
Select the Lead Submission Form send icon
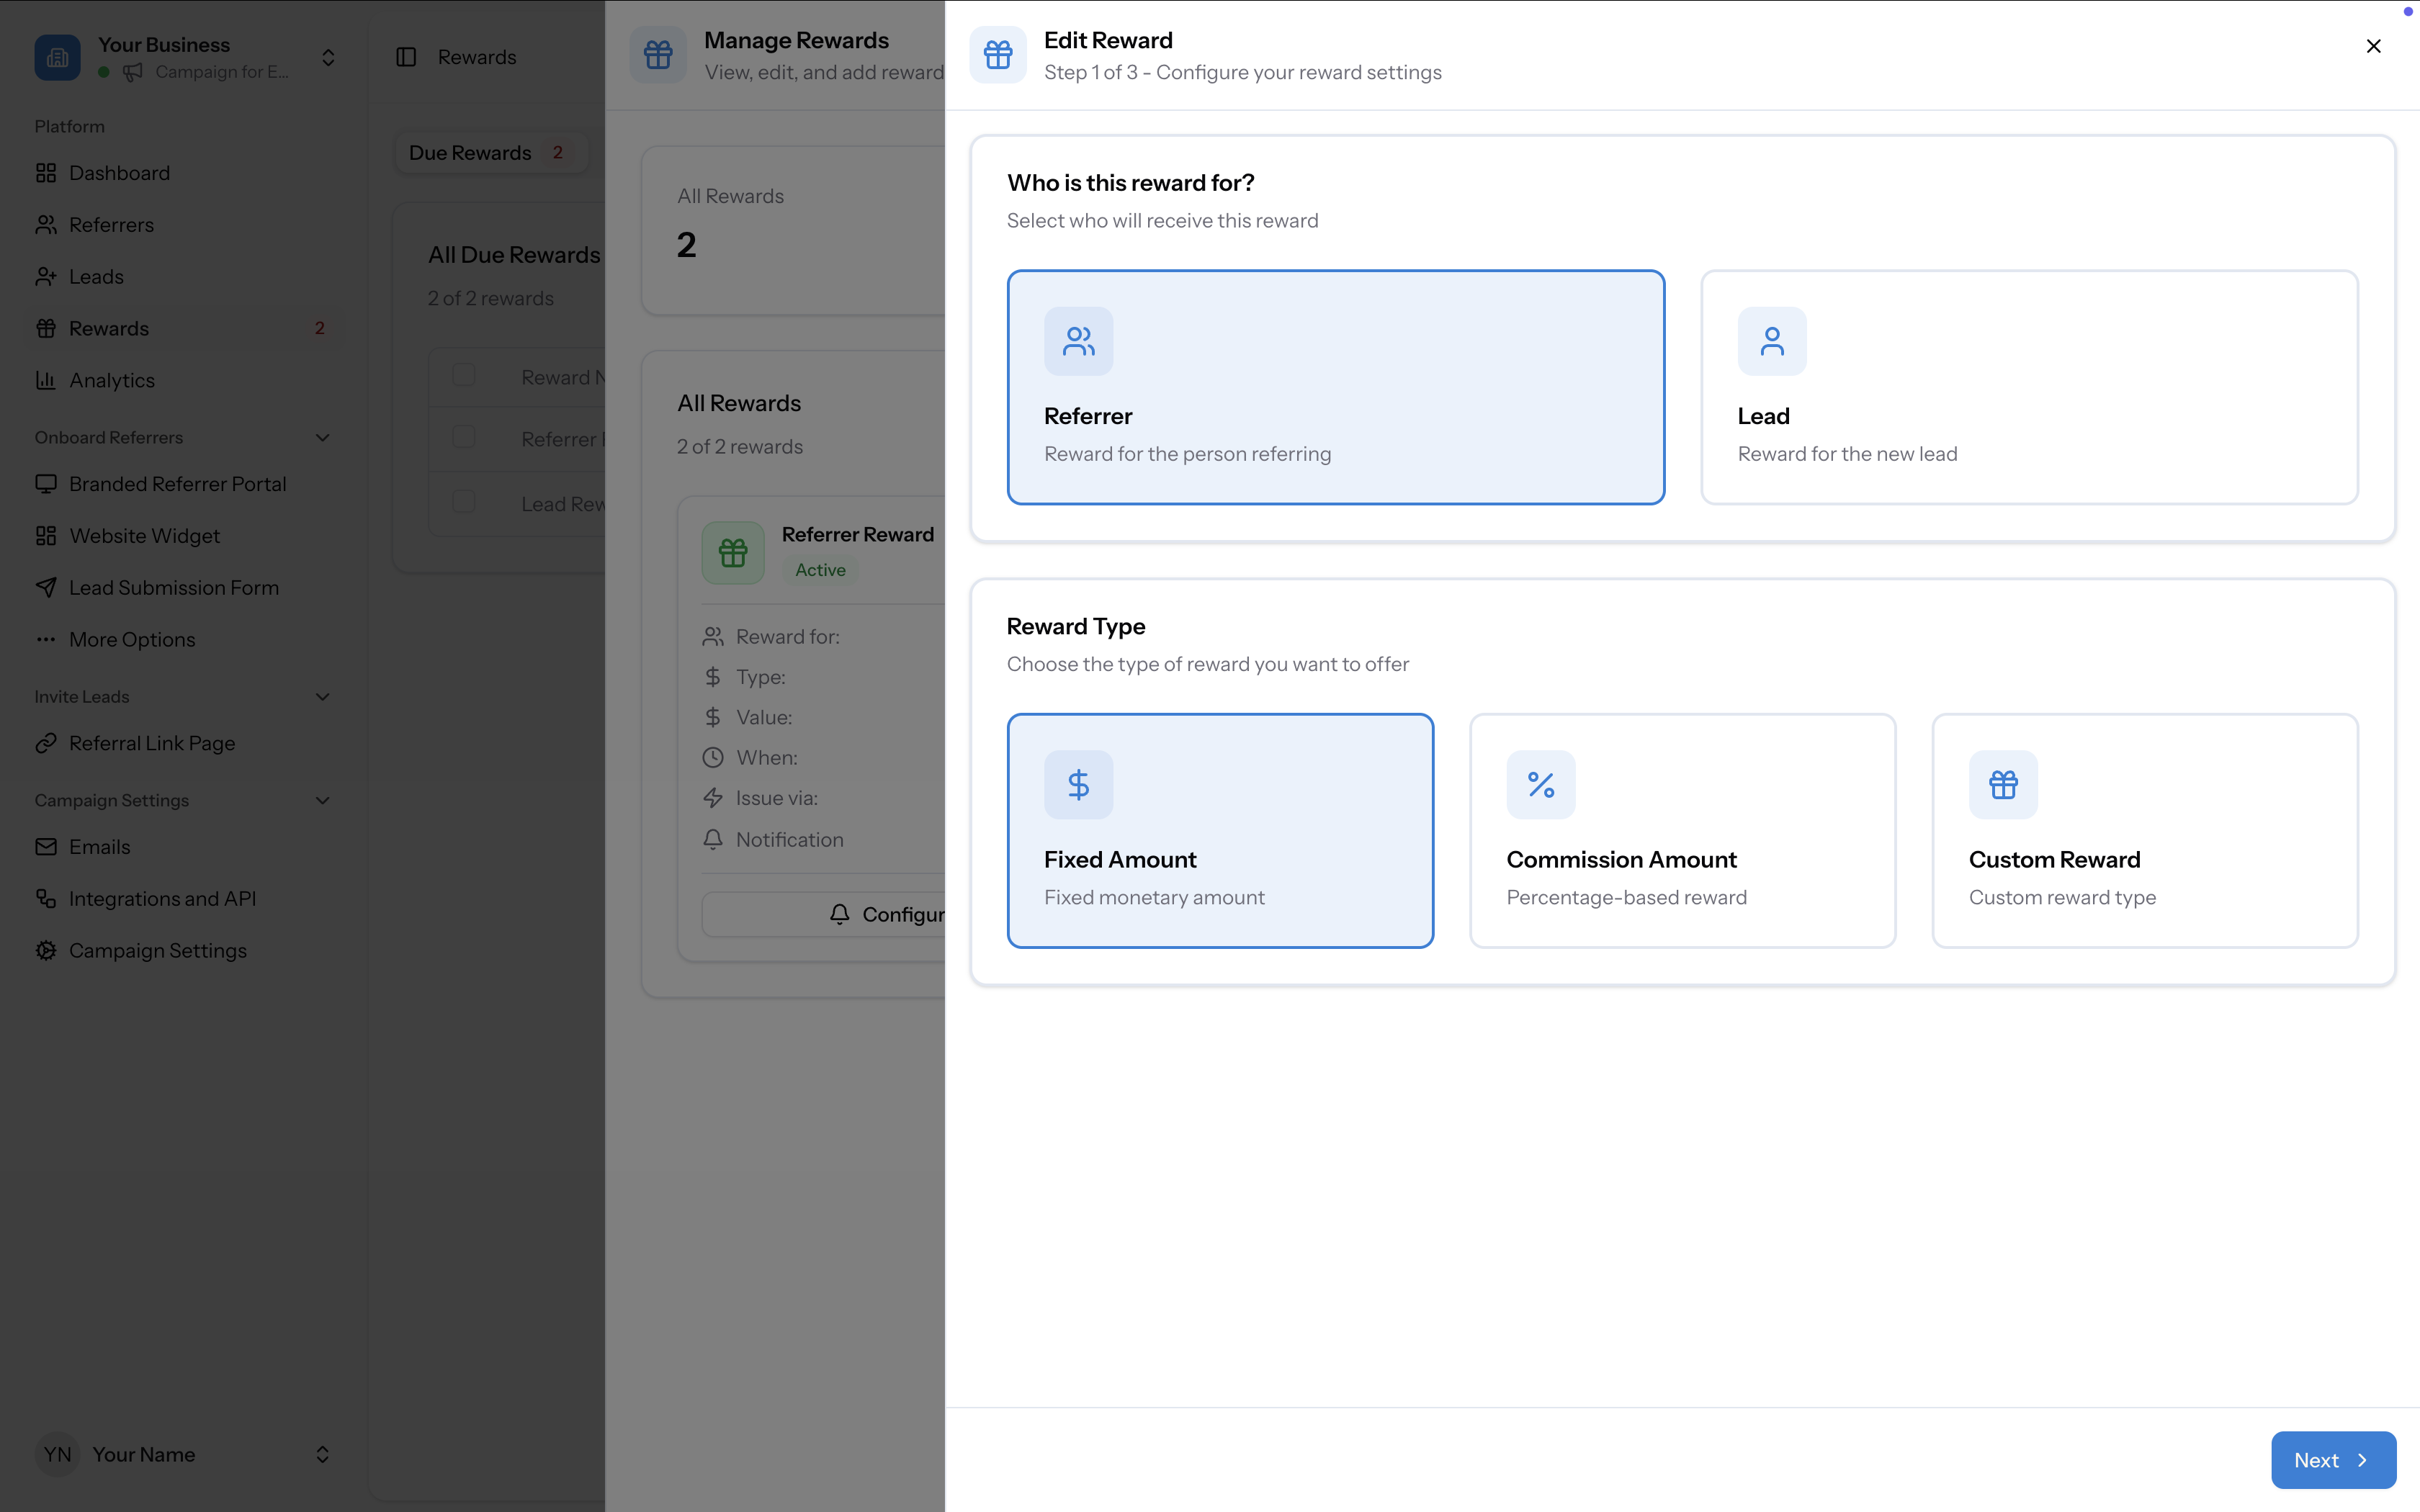click(x=46, y=587)
